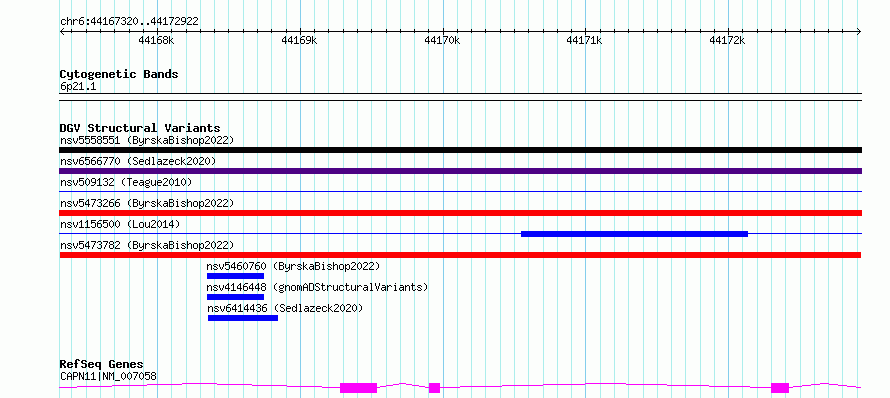
Task: Click the right arrowhead of the ruler
Action: [x=859, y=32]
